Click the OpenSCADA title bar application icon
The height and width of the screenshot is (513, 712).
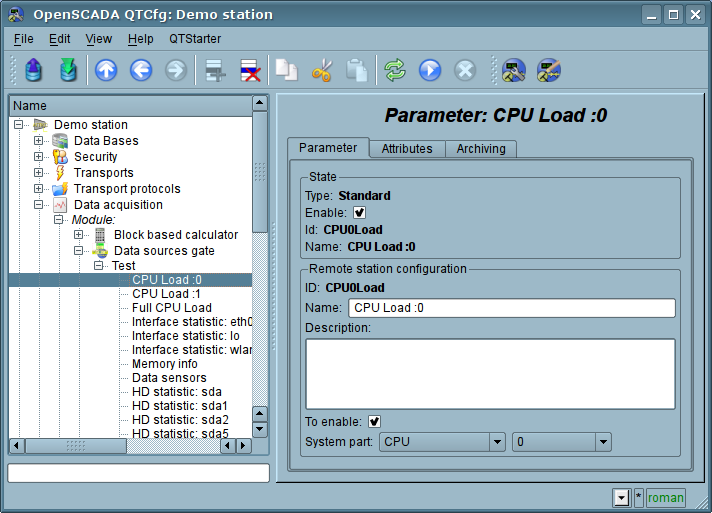click(x=16, y=15)
